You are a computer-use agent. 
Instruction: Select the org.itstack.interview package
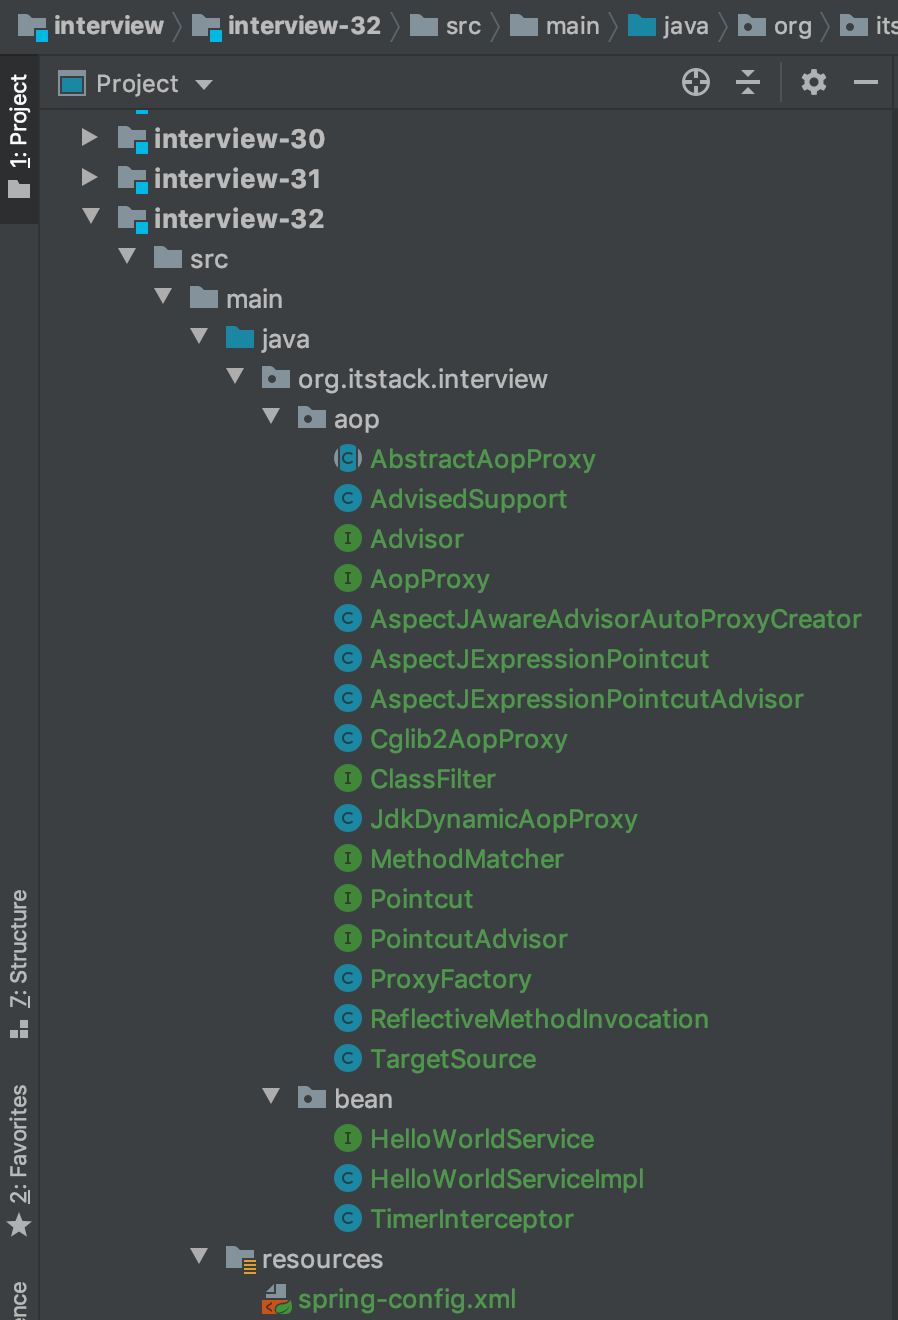pos(423,379)
